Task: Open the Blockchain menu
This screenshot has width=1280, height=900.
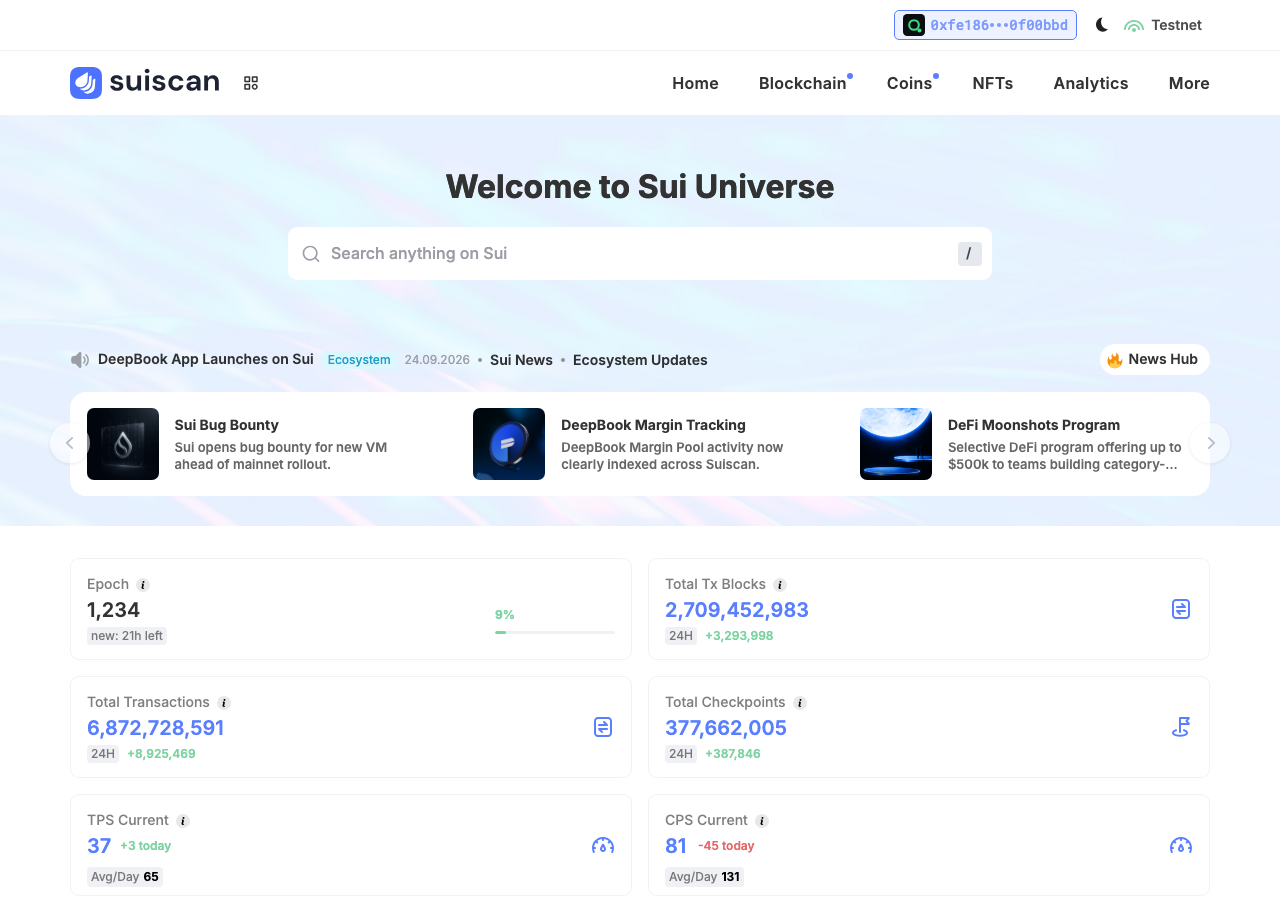Action: (803, 83)
